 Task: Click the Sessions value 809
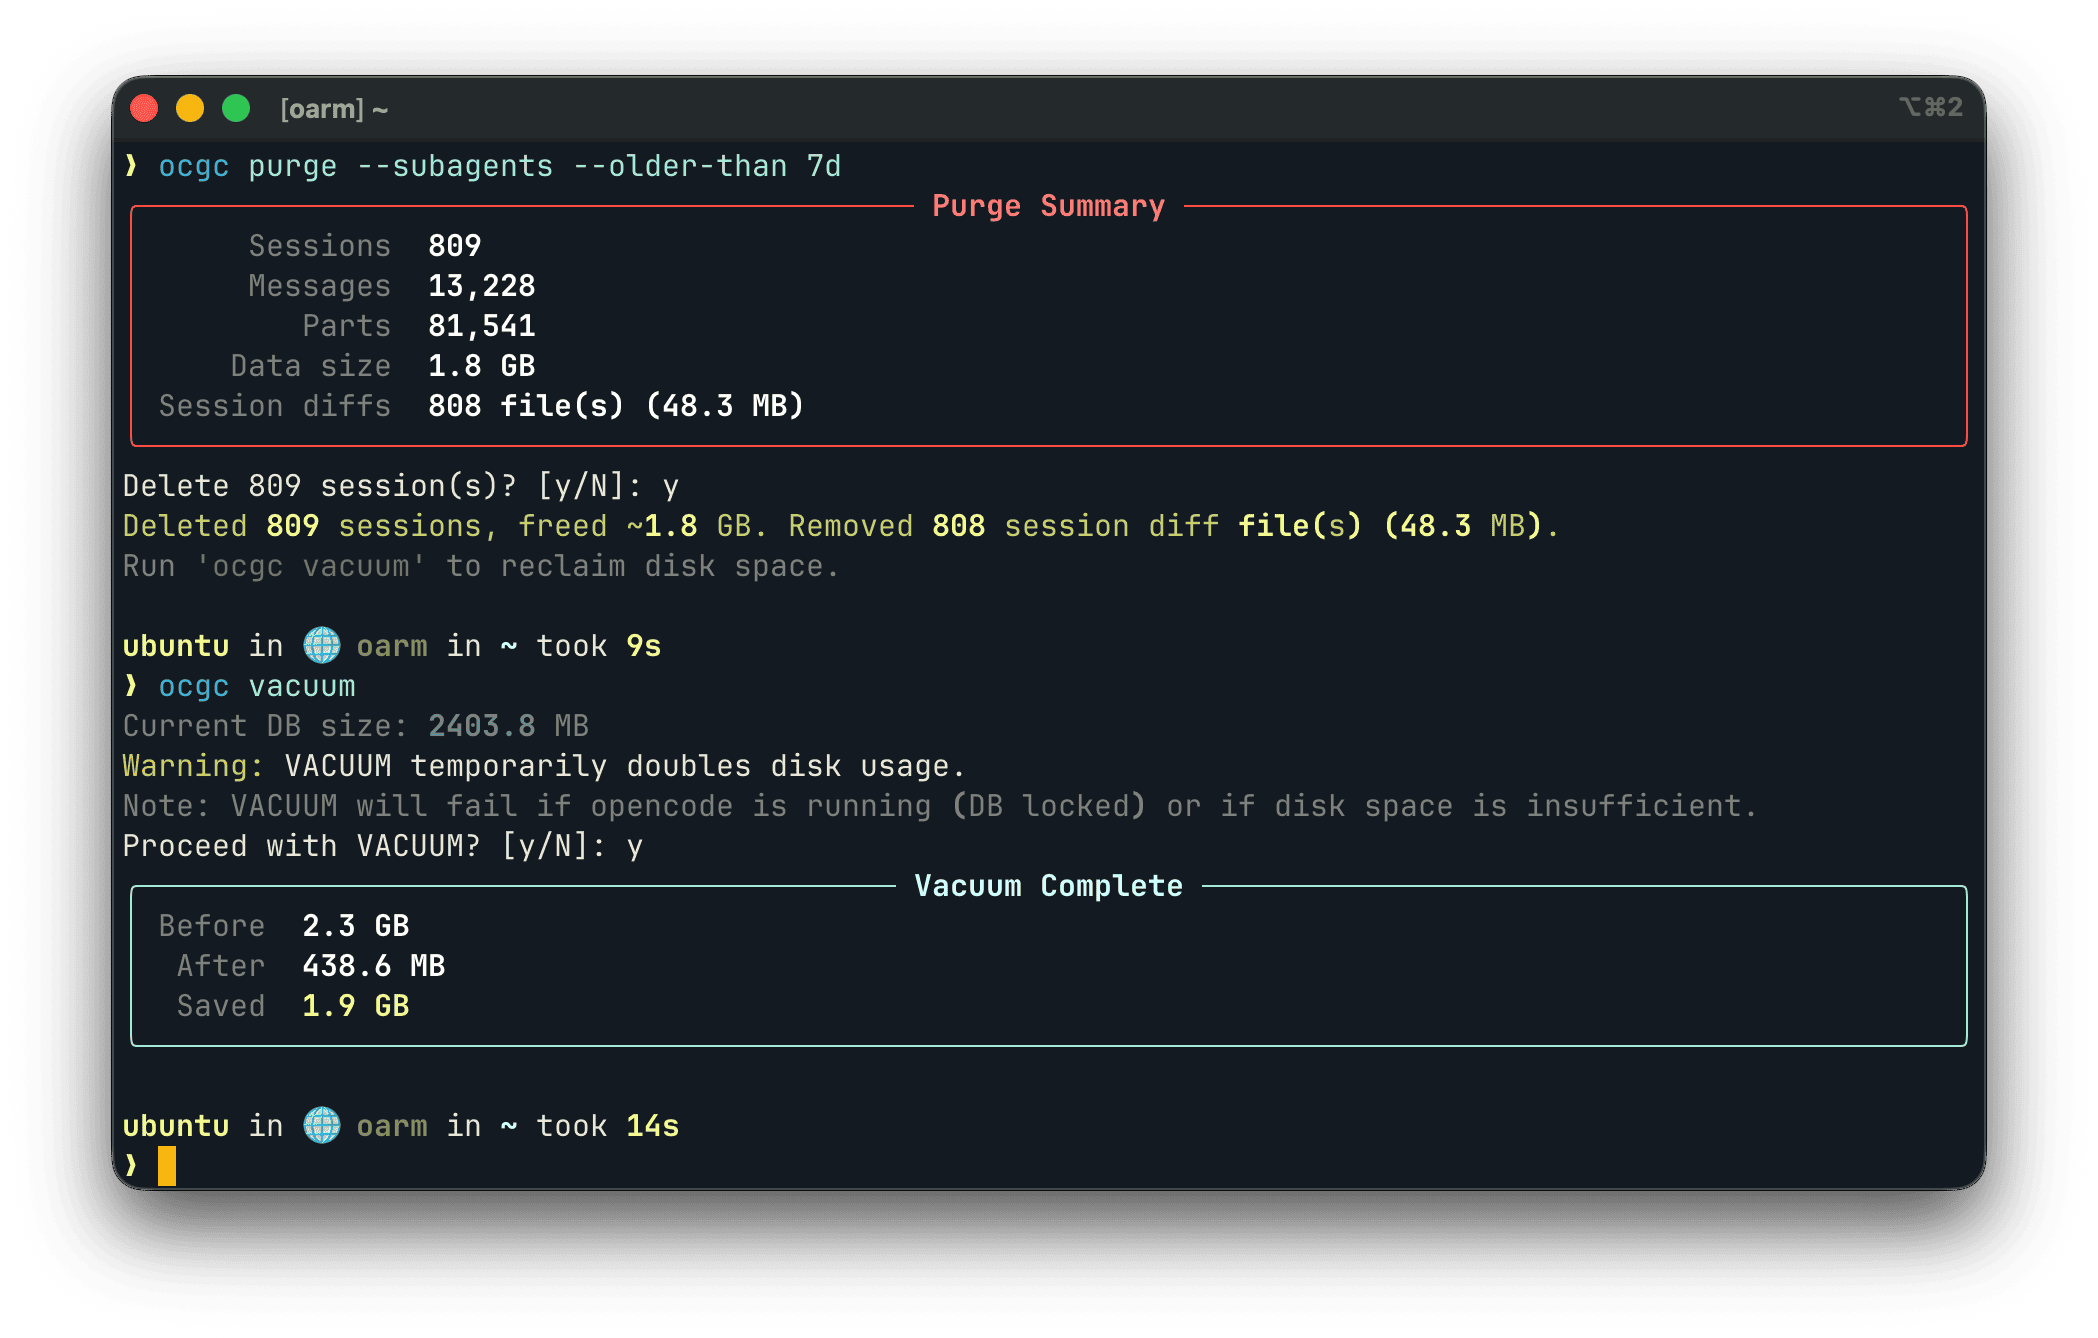(x=454, y=246)
